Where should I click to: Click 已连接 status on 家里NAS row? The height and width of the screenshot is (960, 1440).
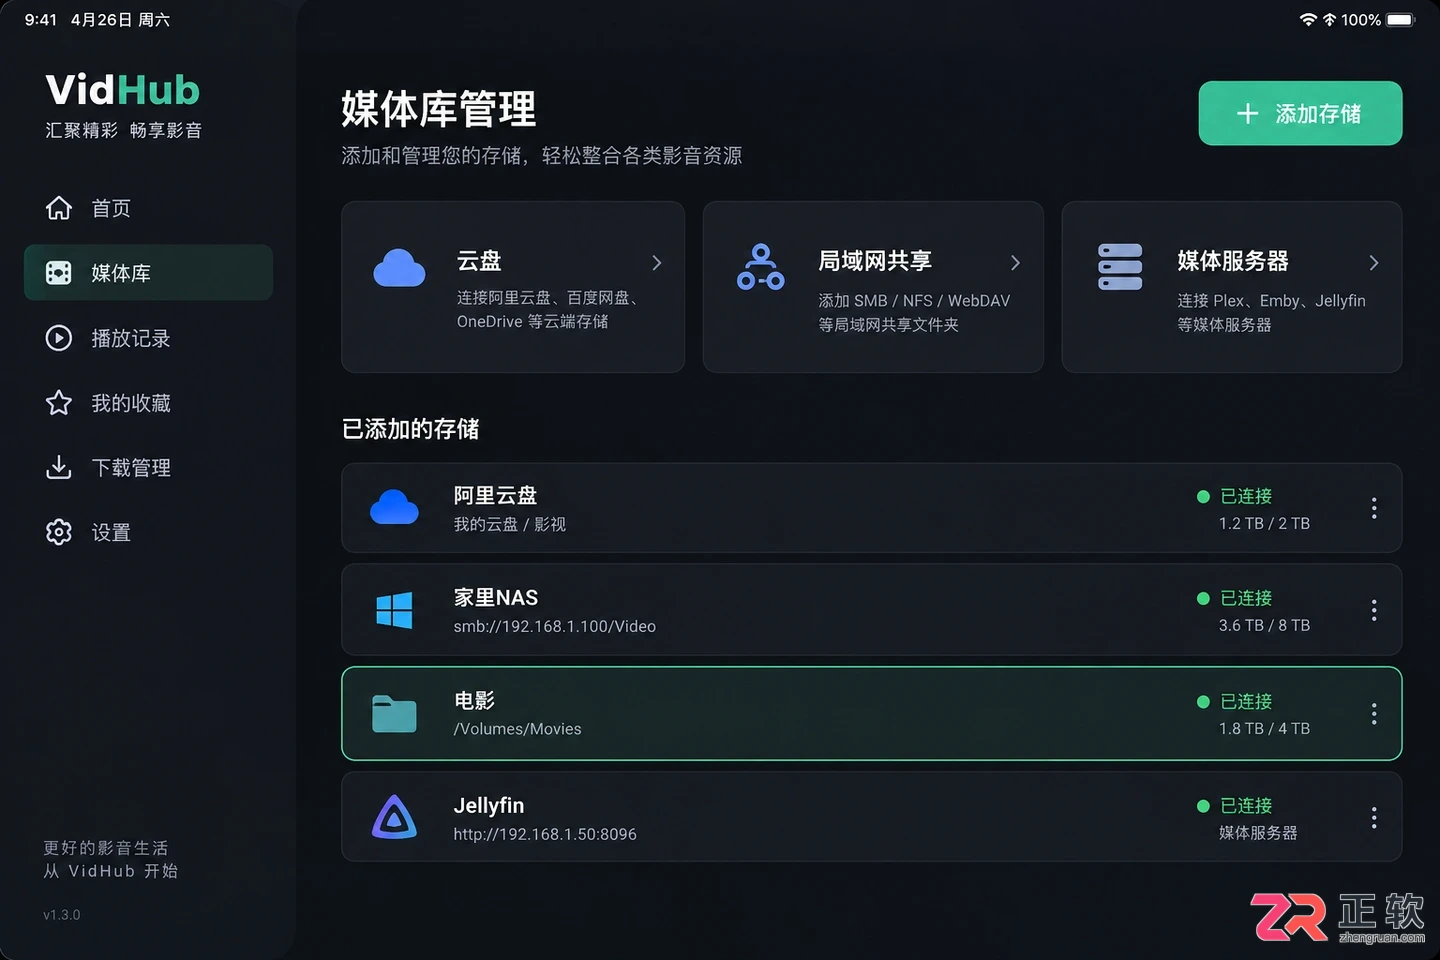[1235, 598]
